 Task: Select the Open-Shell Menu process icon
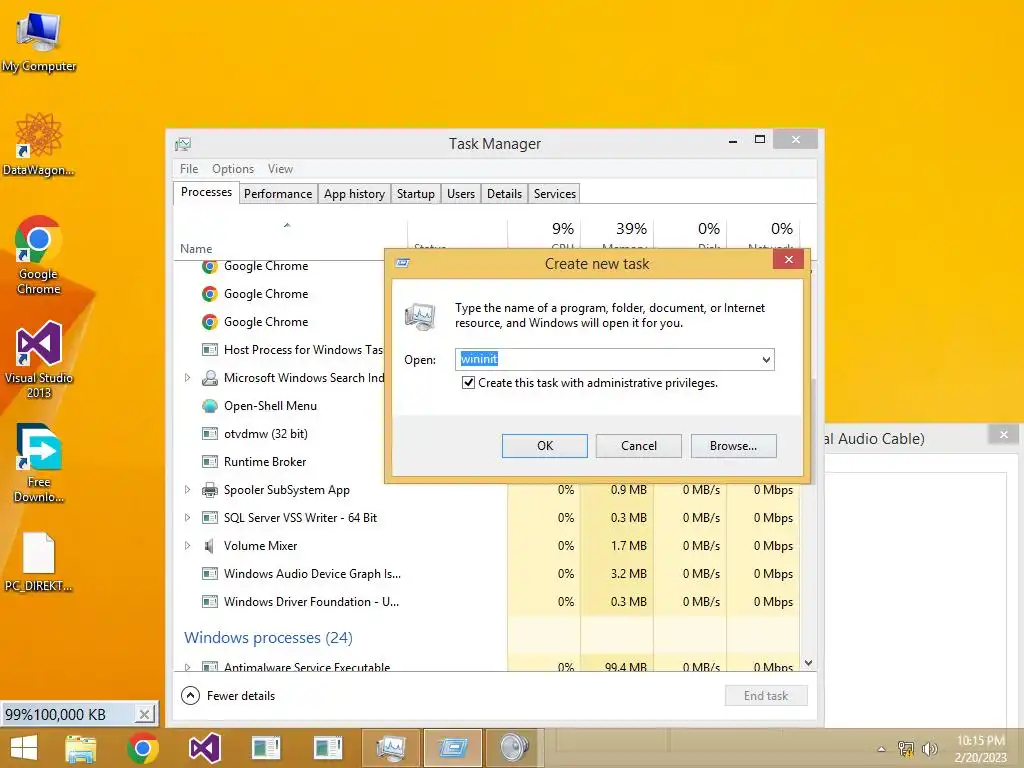tap(210, 406)
